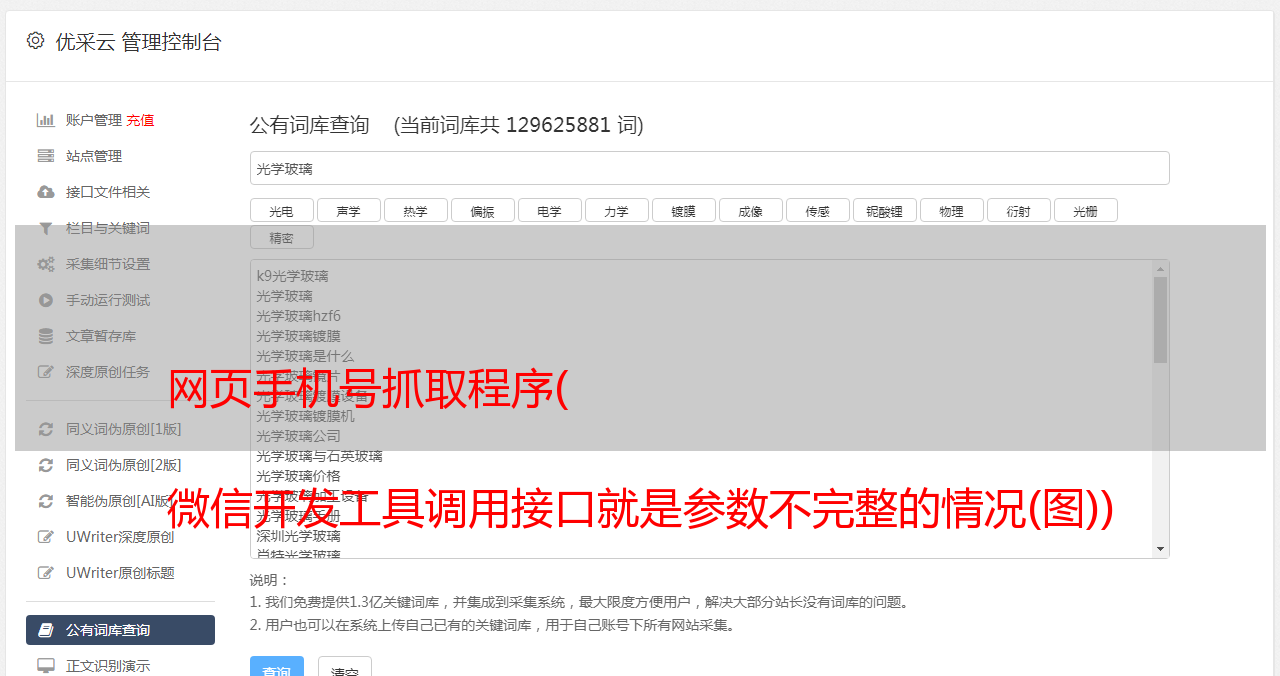This screenshot has width=1280, height=676.
Task: Click the play icon for 手动运行测试
Action: tap(45, 300)
